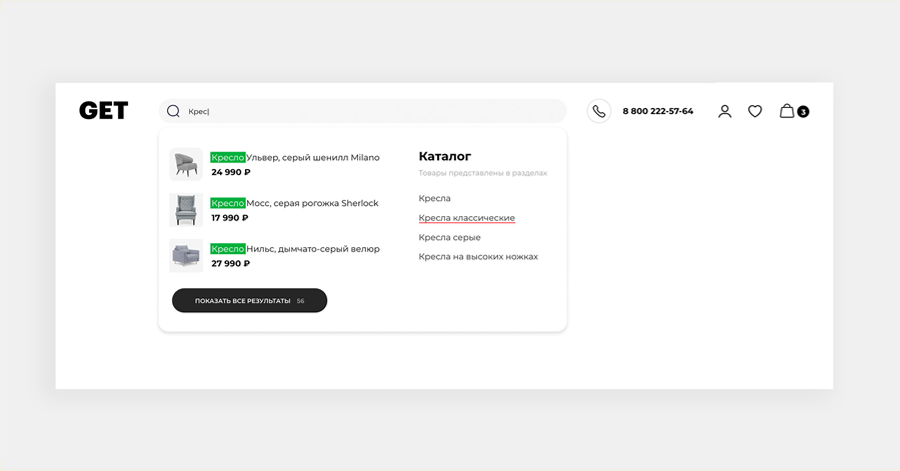Click the phone call icon
Viewport: 900px width, 471px height.
598,111
